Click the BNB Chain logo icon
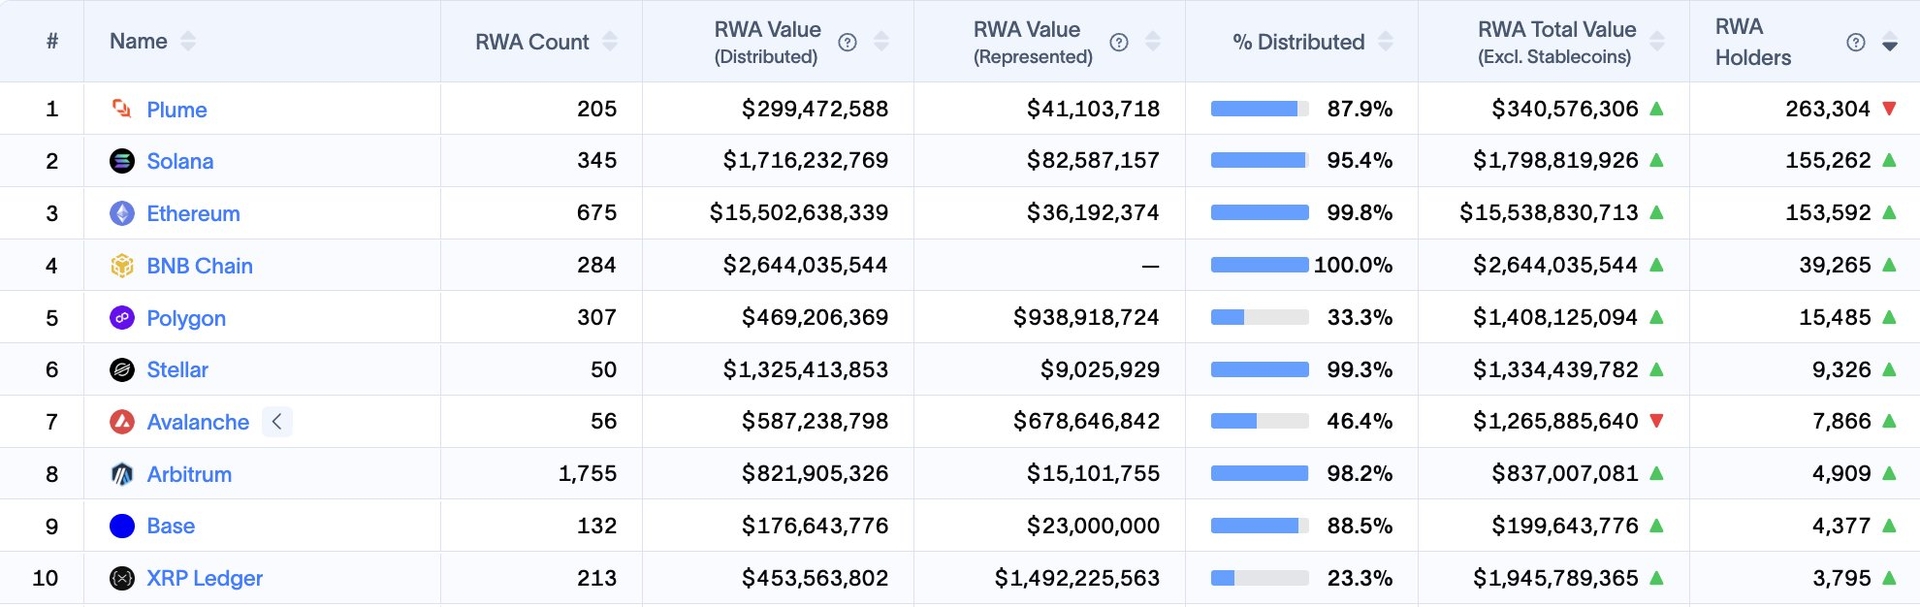This screenshot has width=1920, height=607. pyautogui.click(x=122, y=266)
